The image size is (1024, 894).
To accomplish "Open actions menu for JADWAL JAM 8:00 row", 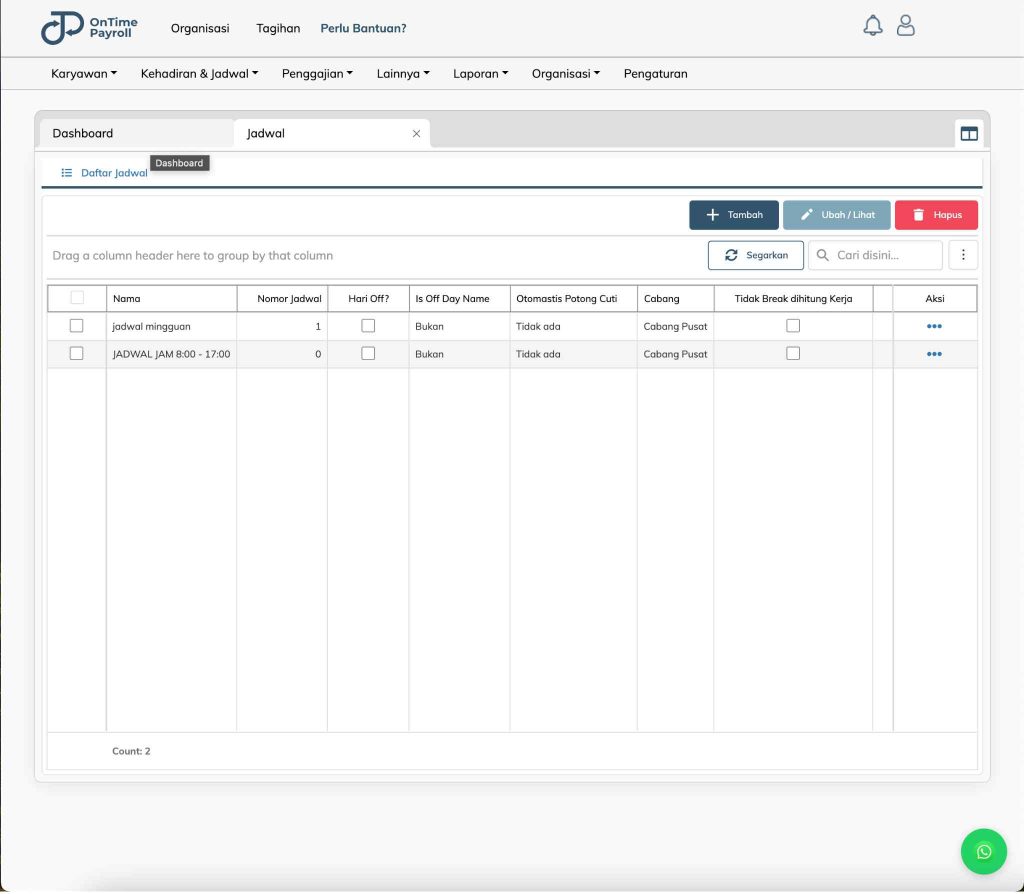I will click(934, 354).
